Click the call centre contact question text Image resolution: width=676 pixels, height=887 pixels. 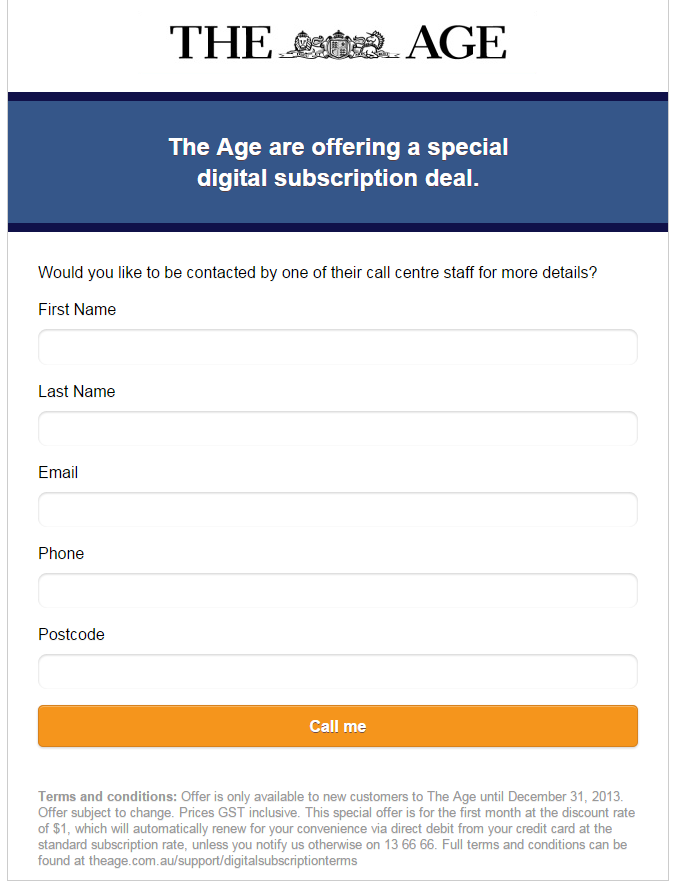click(317, 273)
